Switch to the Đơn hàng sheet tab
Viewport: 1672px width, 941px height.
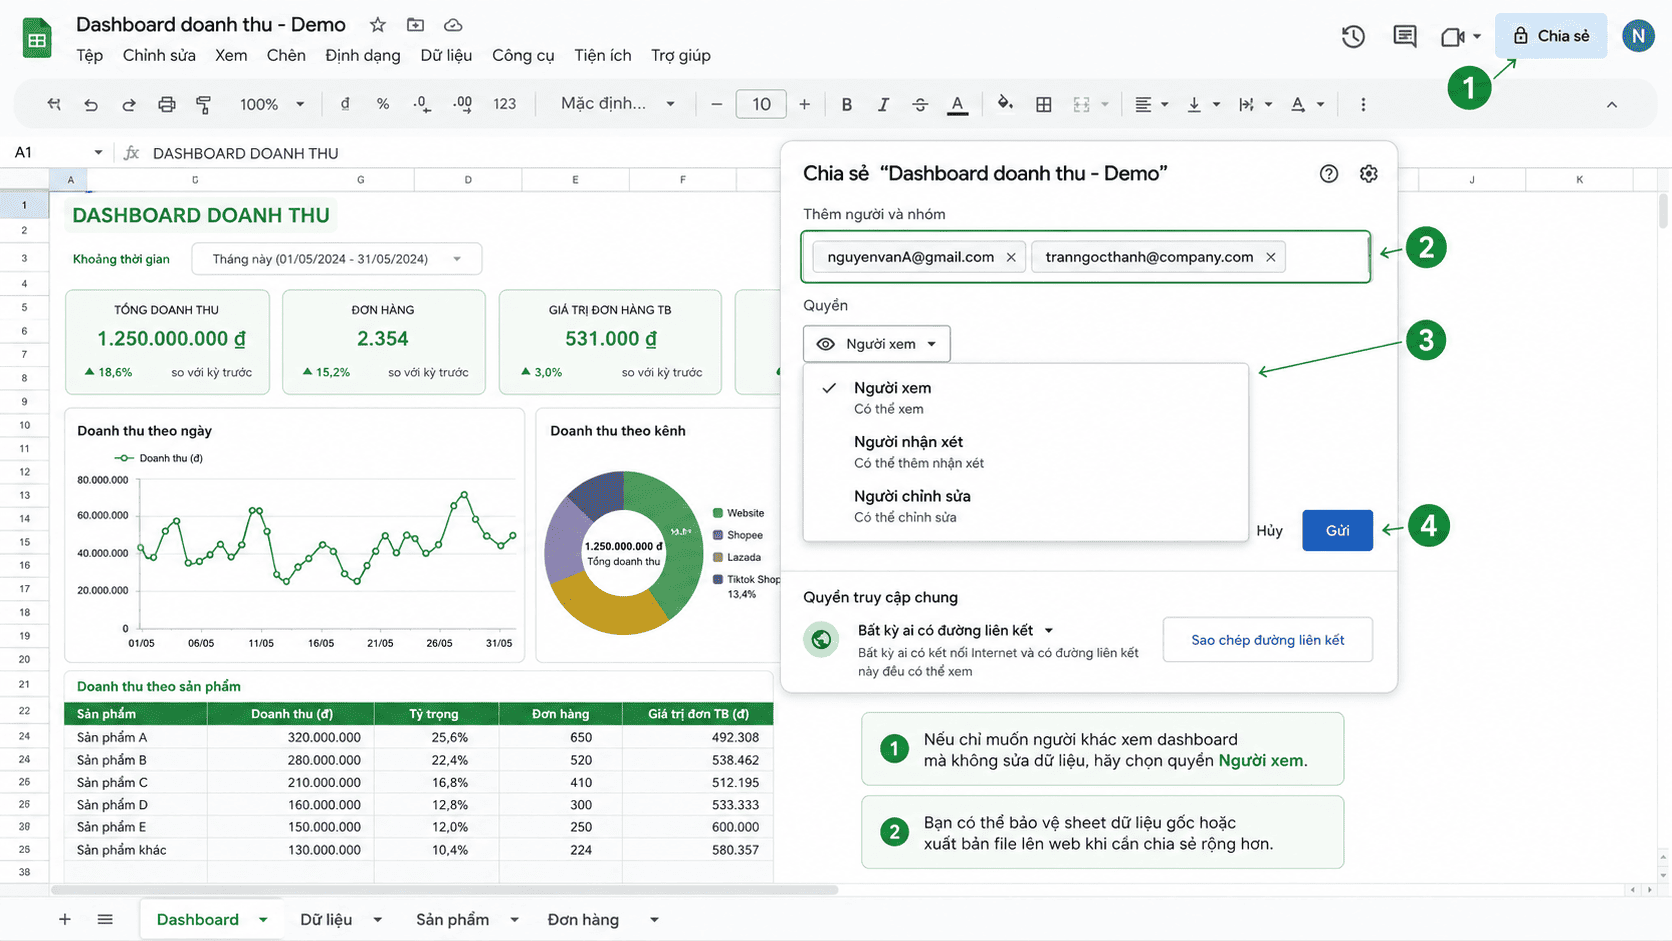583,920
